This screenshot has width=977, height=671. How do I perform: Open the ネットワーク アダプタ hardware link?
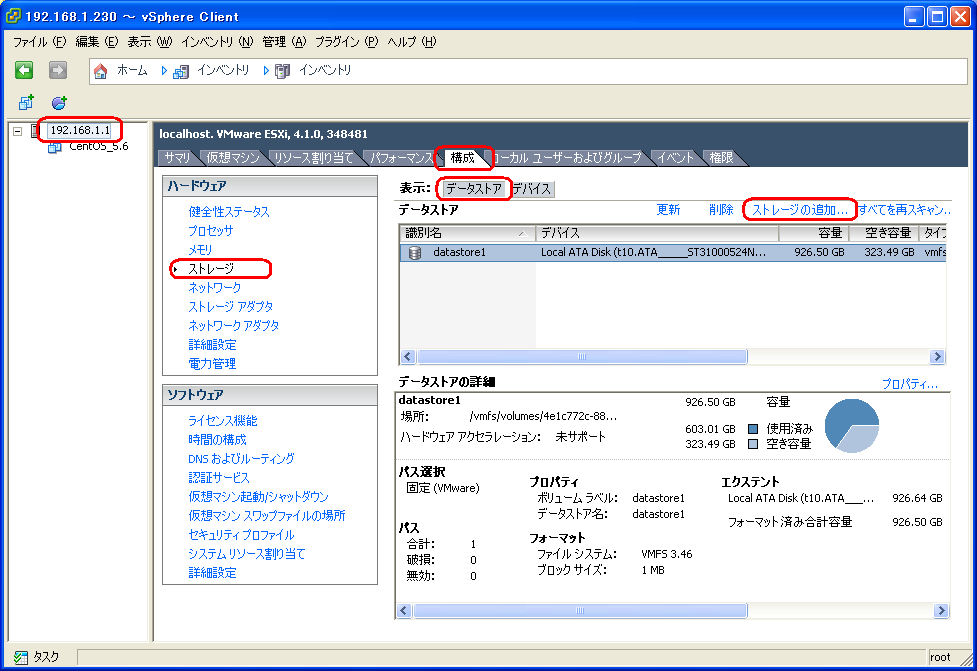pos(234,326)
